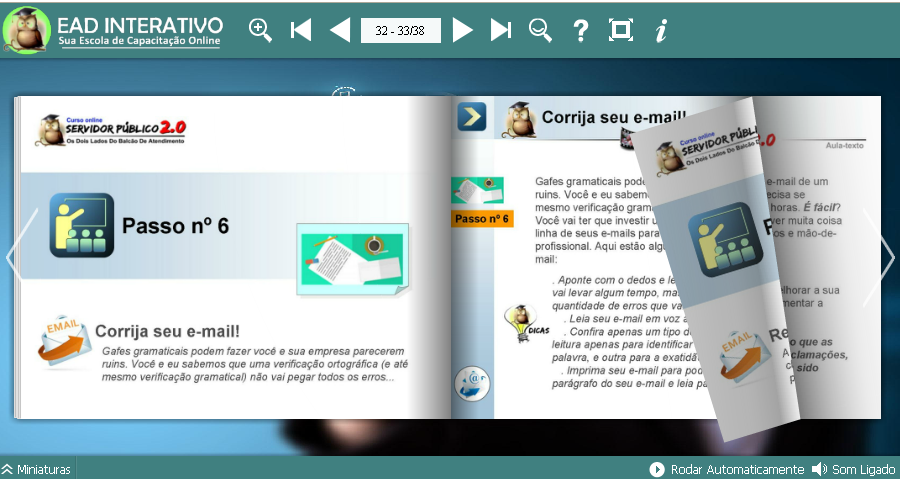Click the owl icon in right page header
The width and height of the screenshot is (900, 480).
[519, 120]
